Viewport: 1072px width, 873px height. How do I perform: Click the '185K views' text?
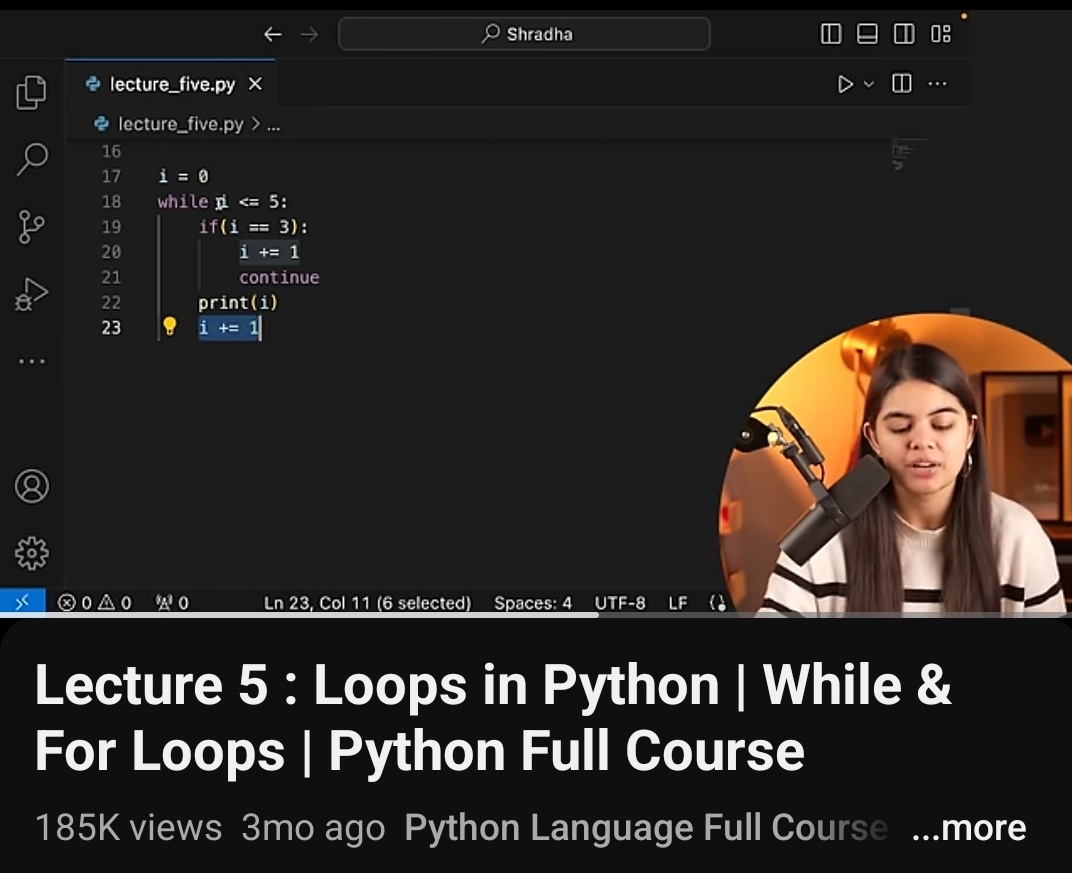(x=129, y=828)
